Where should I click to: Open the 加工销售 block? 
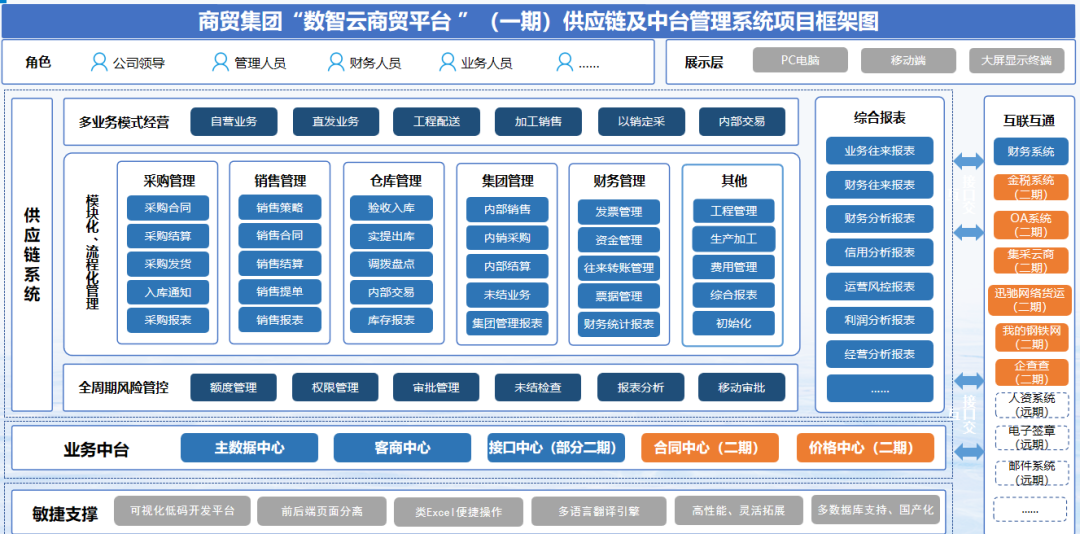pyautogui.click(x=538, y=121)
